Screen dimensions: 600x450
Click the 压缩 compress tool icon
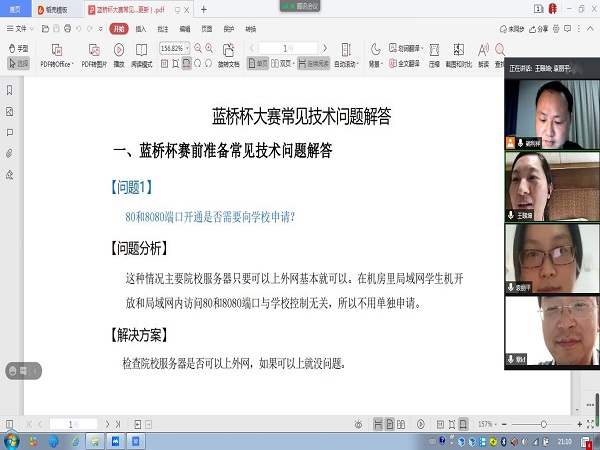[x=434, y=57]
